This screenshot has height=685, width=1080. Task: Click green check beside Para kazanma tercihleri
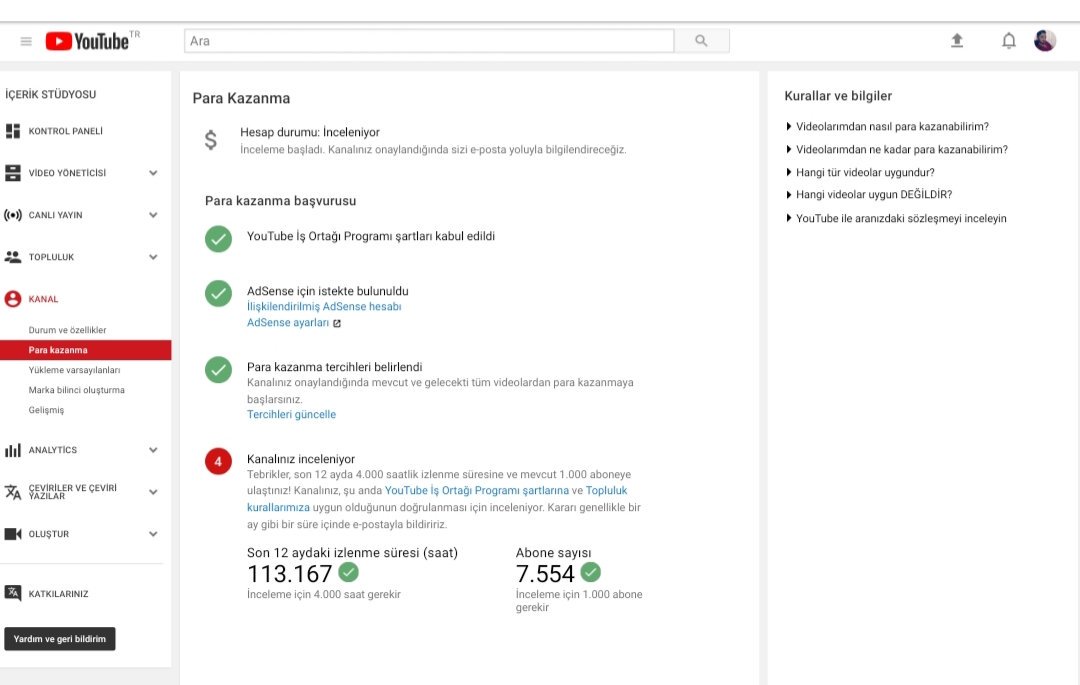click(x=218, y=370)
